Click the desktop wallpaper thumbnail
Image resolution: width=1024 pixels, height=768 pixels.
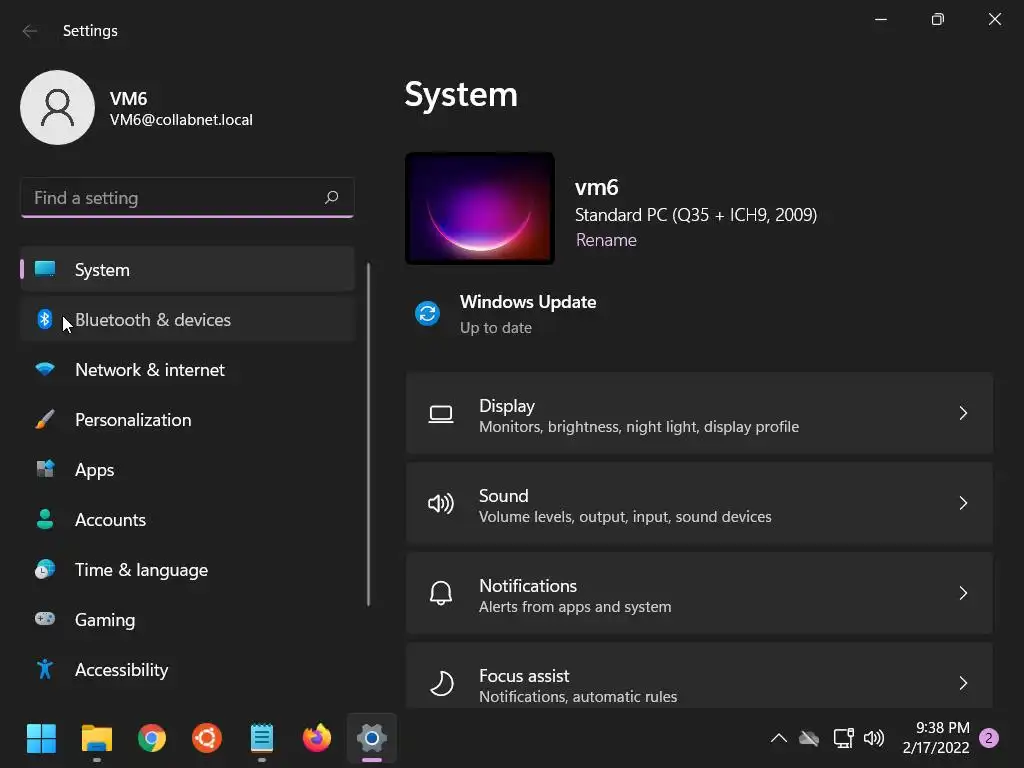click(x=480, y=208)
